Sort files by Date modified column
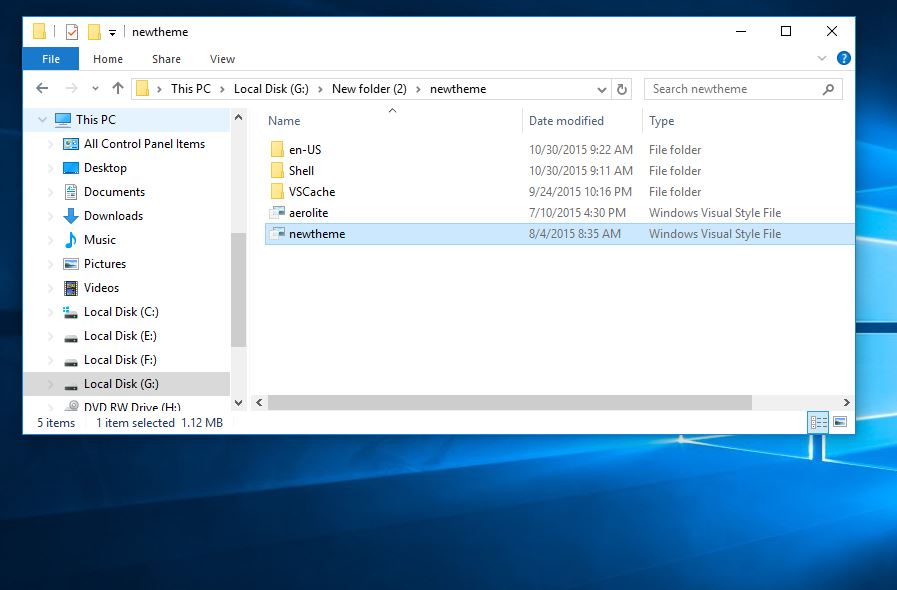 click(566, 121)
